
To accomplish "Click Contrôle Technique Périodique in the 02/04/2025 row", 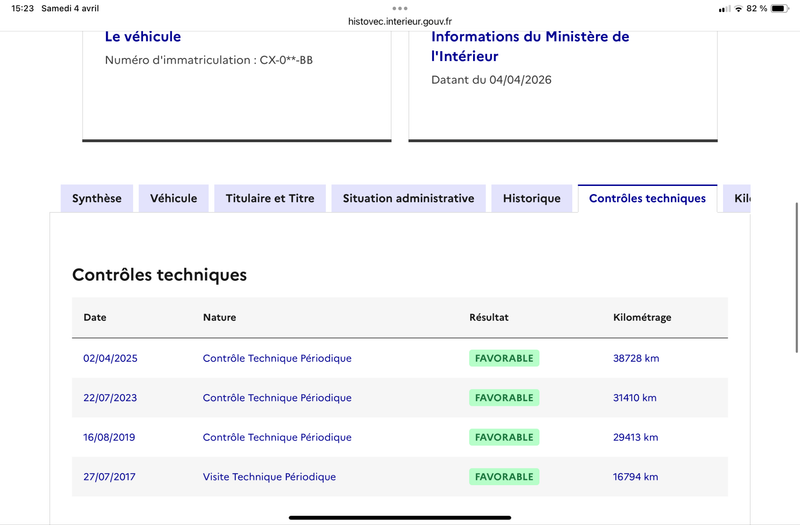I will point(277,358).
